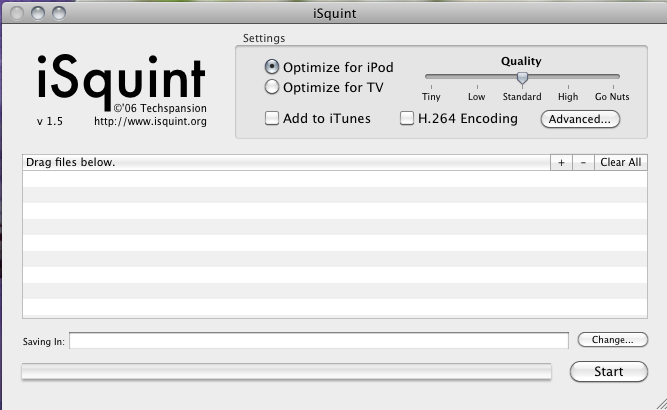667x410 pixels.
Task: Zoom the iSquint window
Action: [59, 13]
